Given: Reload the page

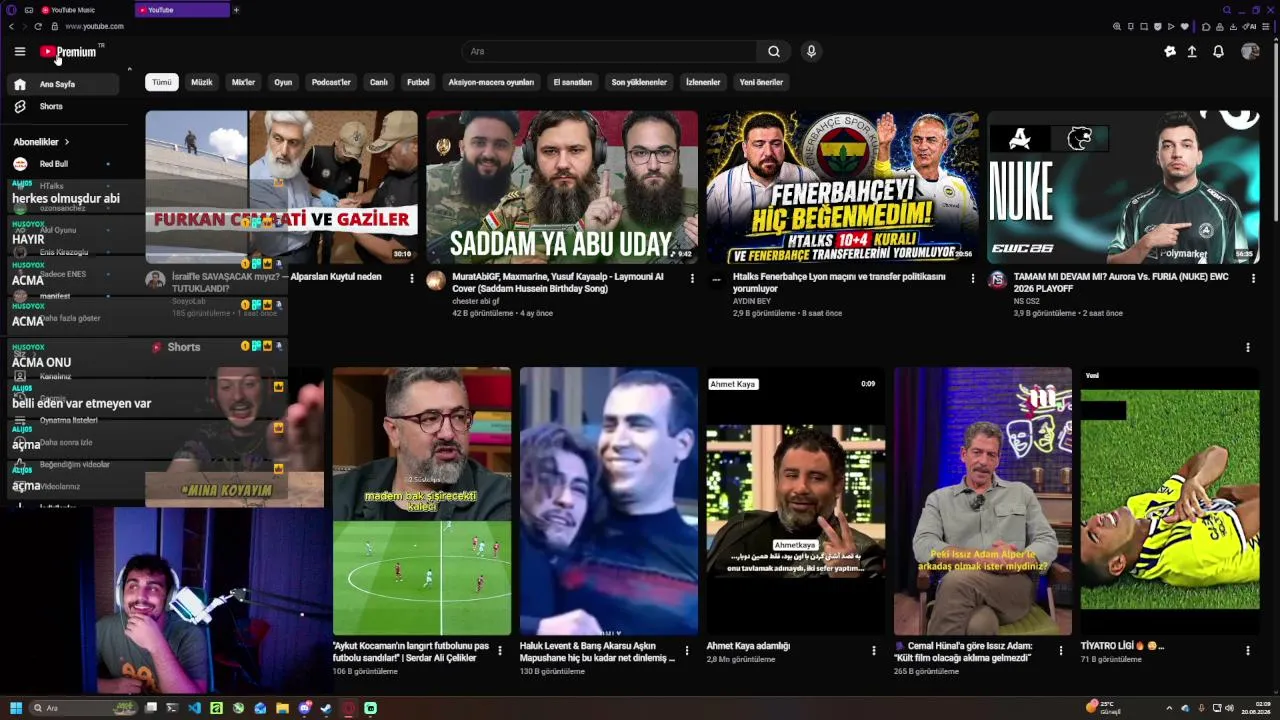Looking at the screenshot, I should coord(38,26).
